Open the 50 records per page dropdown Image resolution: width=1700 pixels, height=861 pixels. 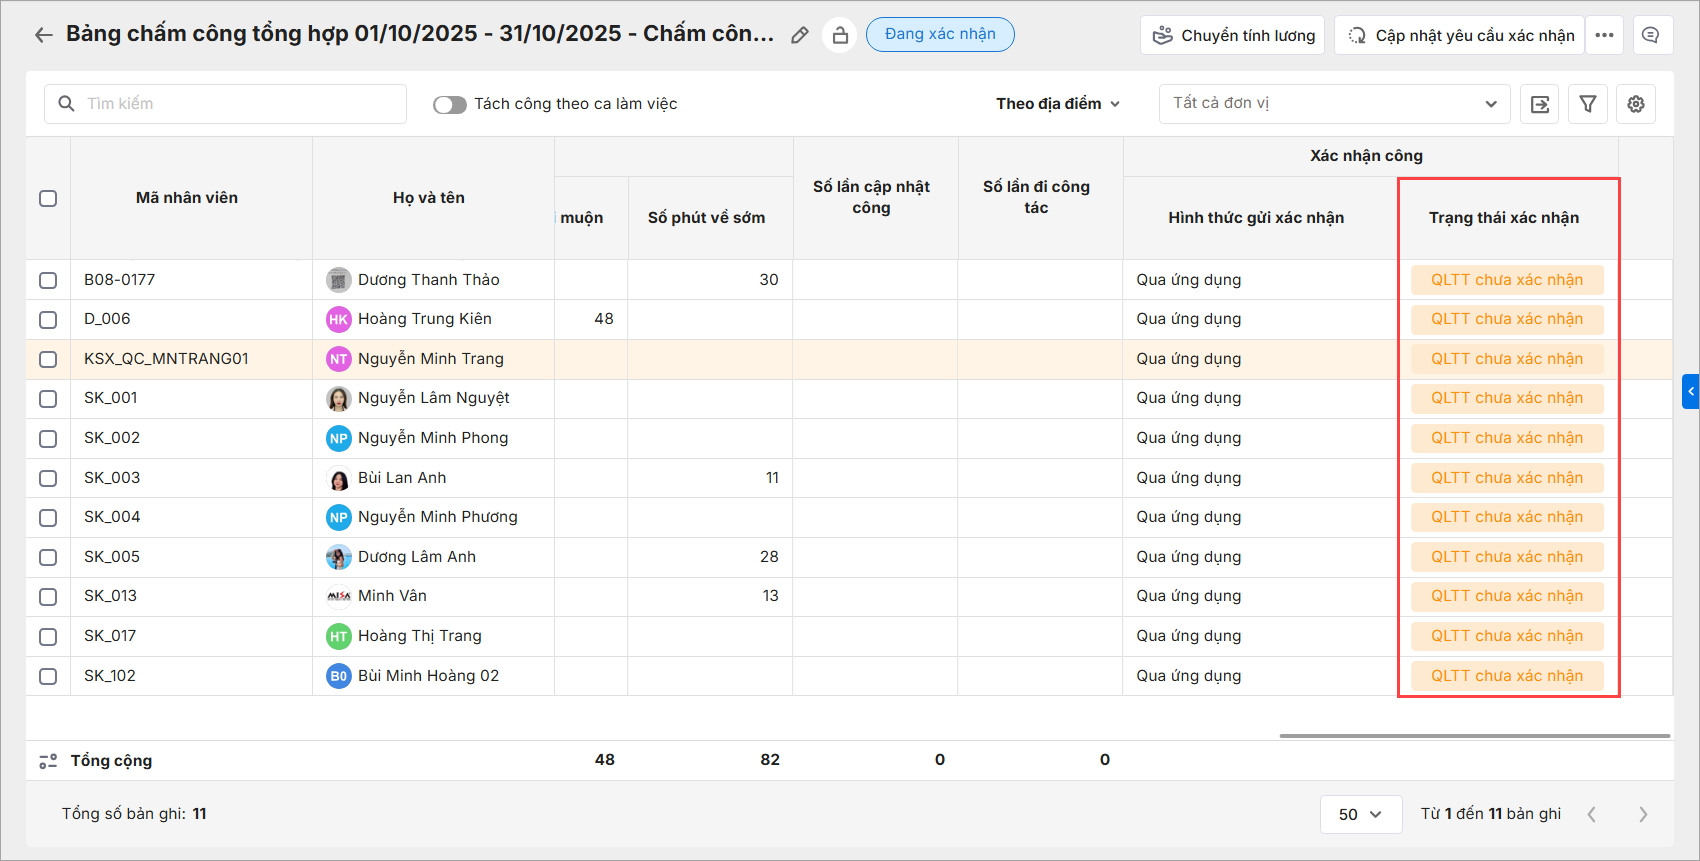pyautogui.click(x=1359, y=814)
